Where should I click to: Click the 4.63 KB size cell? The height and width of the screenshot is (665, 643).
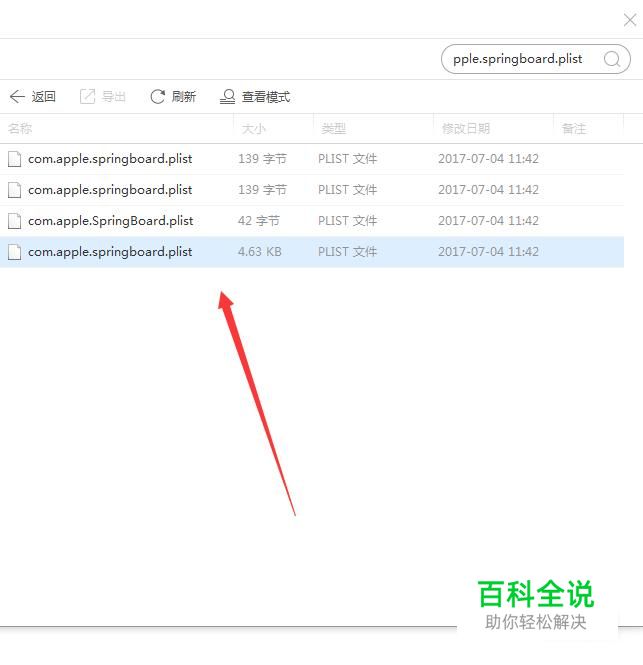[260, 252]
